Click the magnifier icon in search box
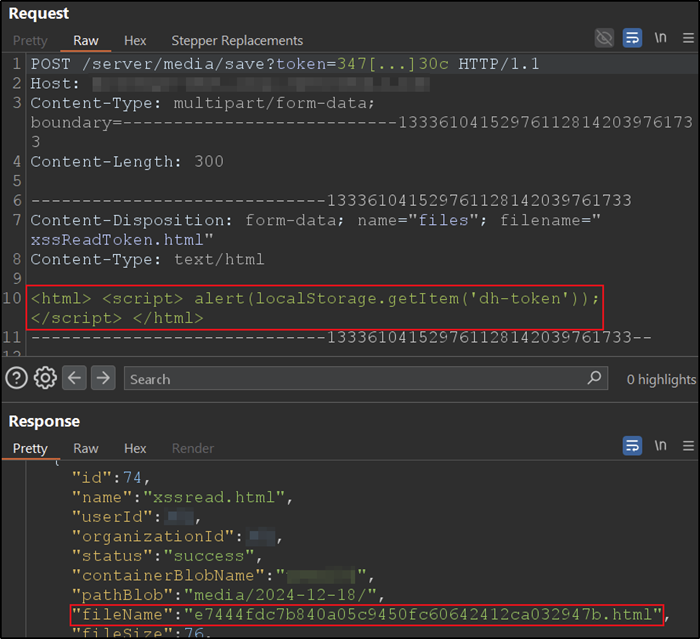 coord(595,378)
